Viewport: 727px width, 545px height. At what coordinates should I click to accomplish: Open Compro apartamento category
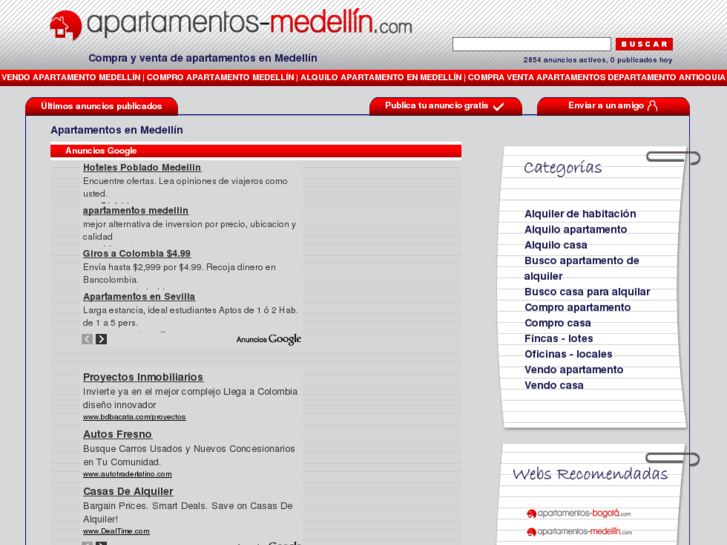pos(577,308)
